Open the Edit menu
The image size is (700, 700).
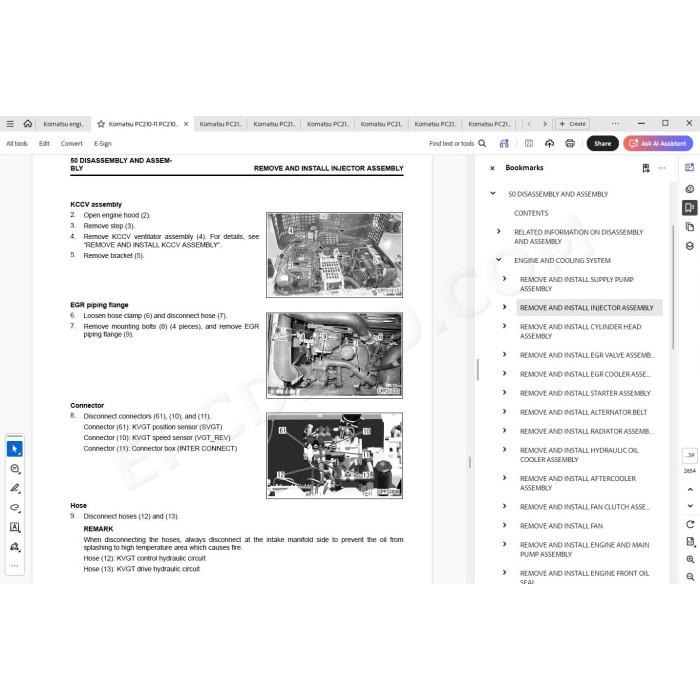pyautogui.click(x=44, y=143)
